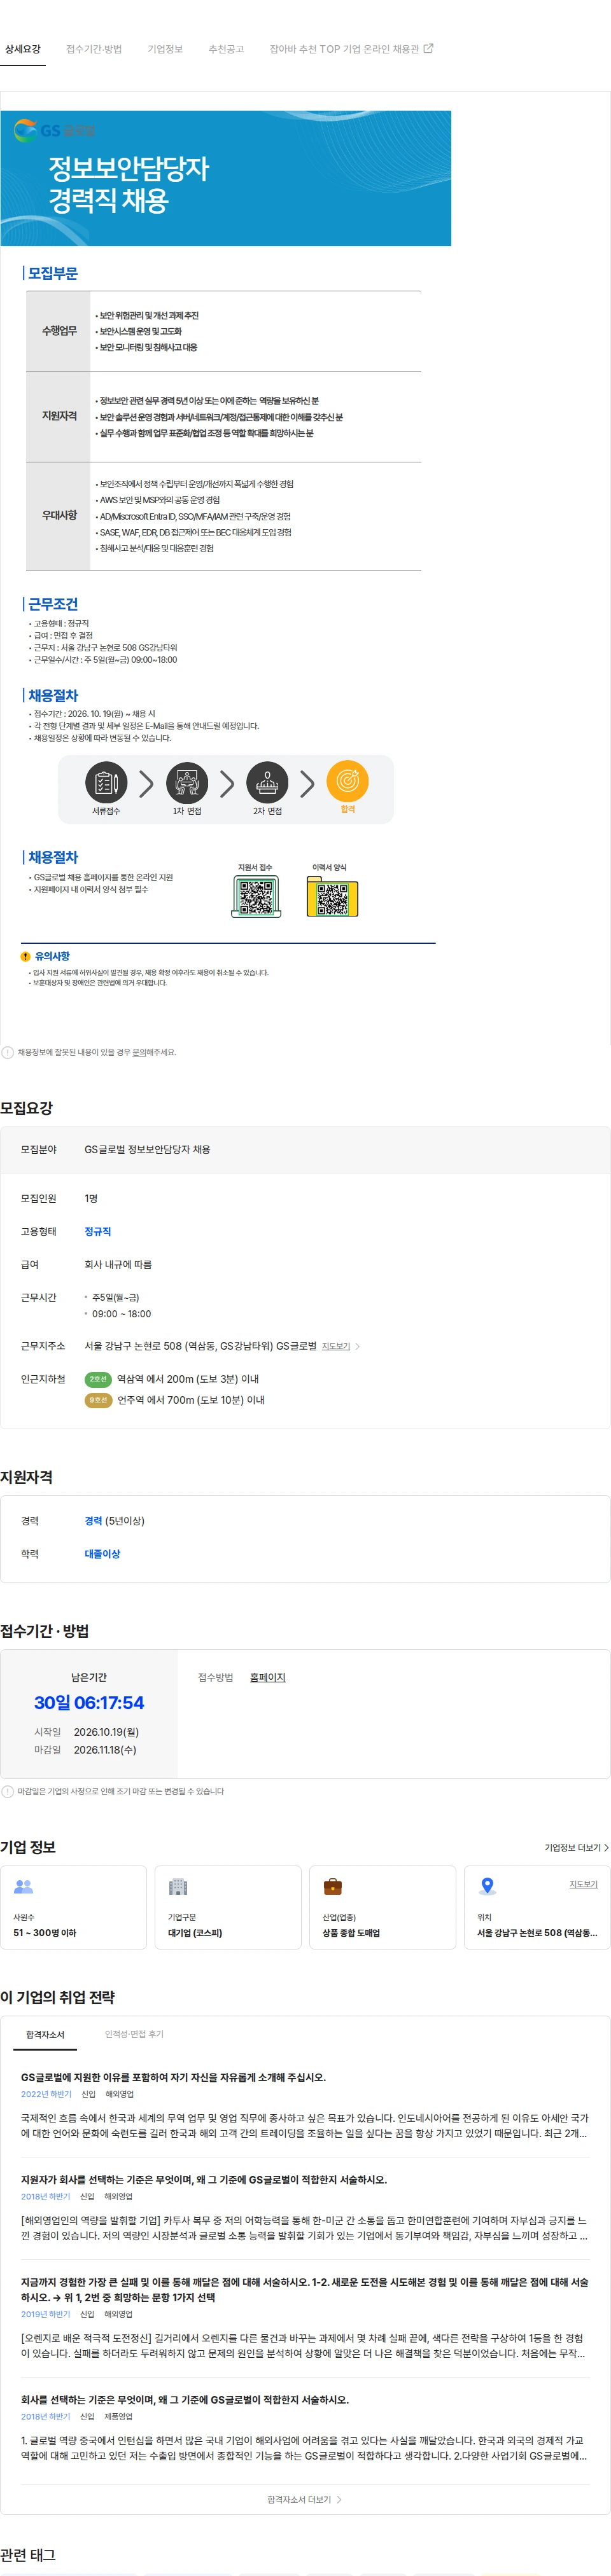Click the info icon beside 채용정보에 잘못된 내용

point(8,1052)
